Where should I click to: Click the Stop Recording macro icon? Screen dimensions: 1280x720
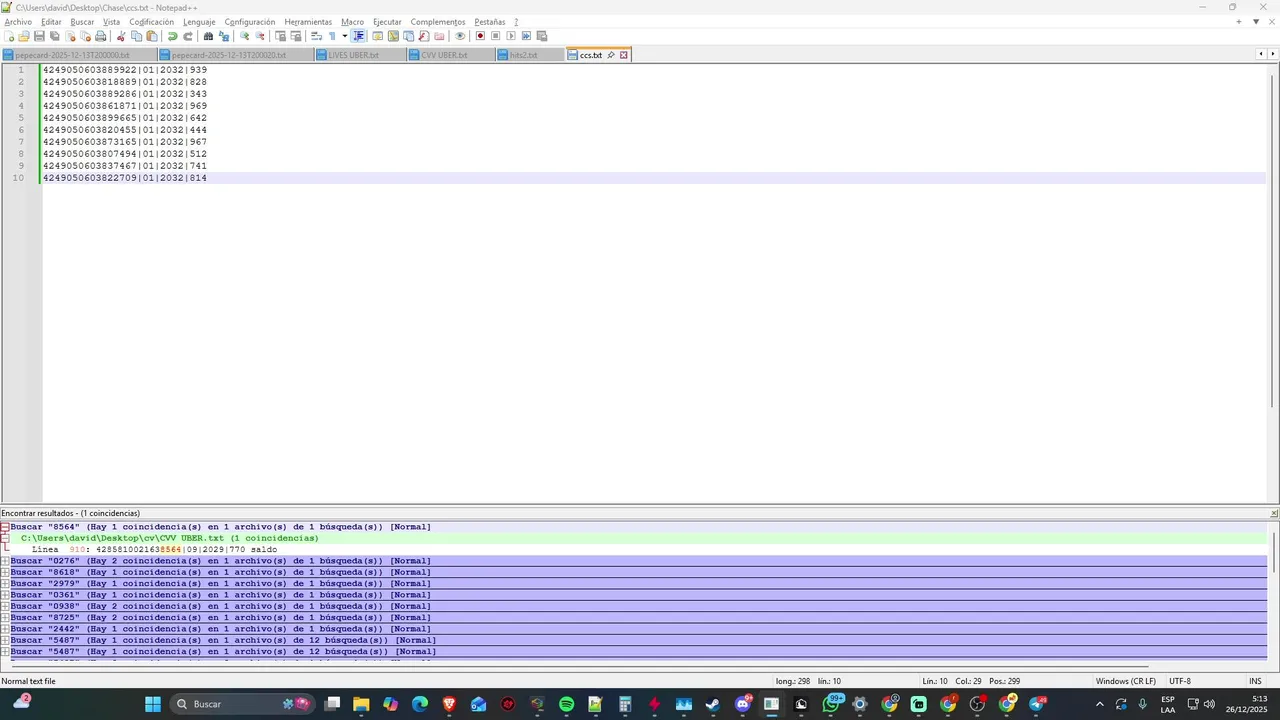(x=495, y=36)
